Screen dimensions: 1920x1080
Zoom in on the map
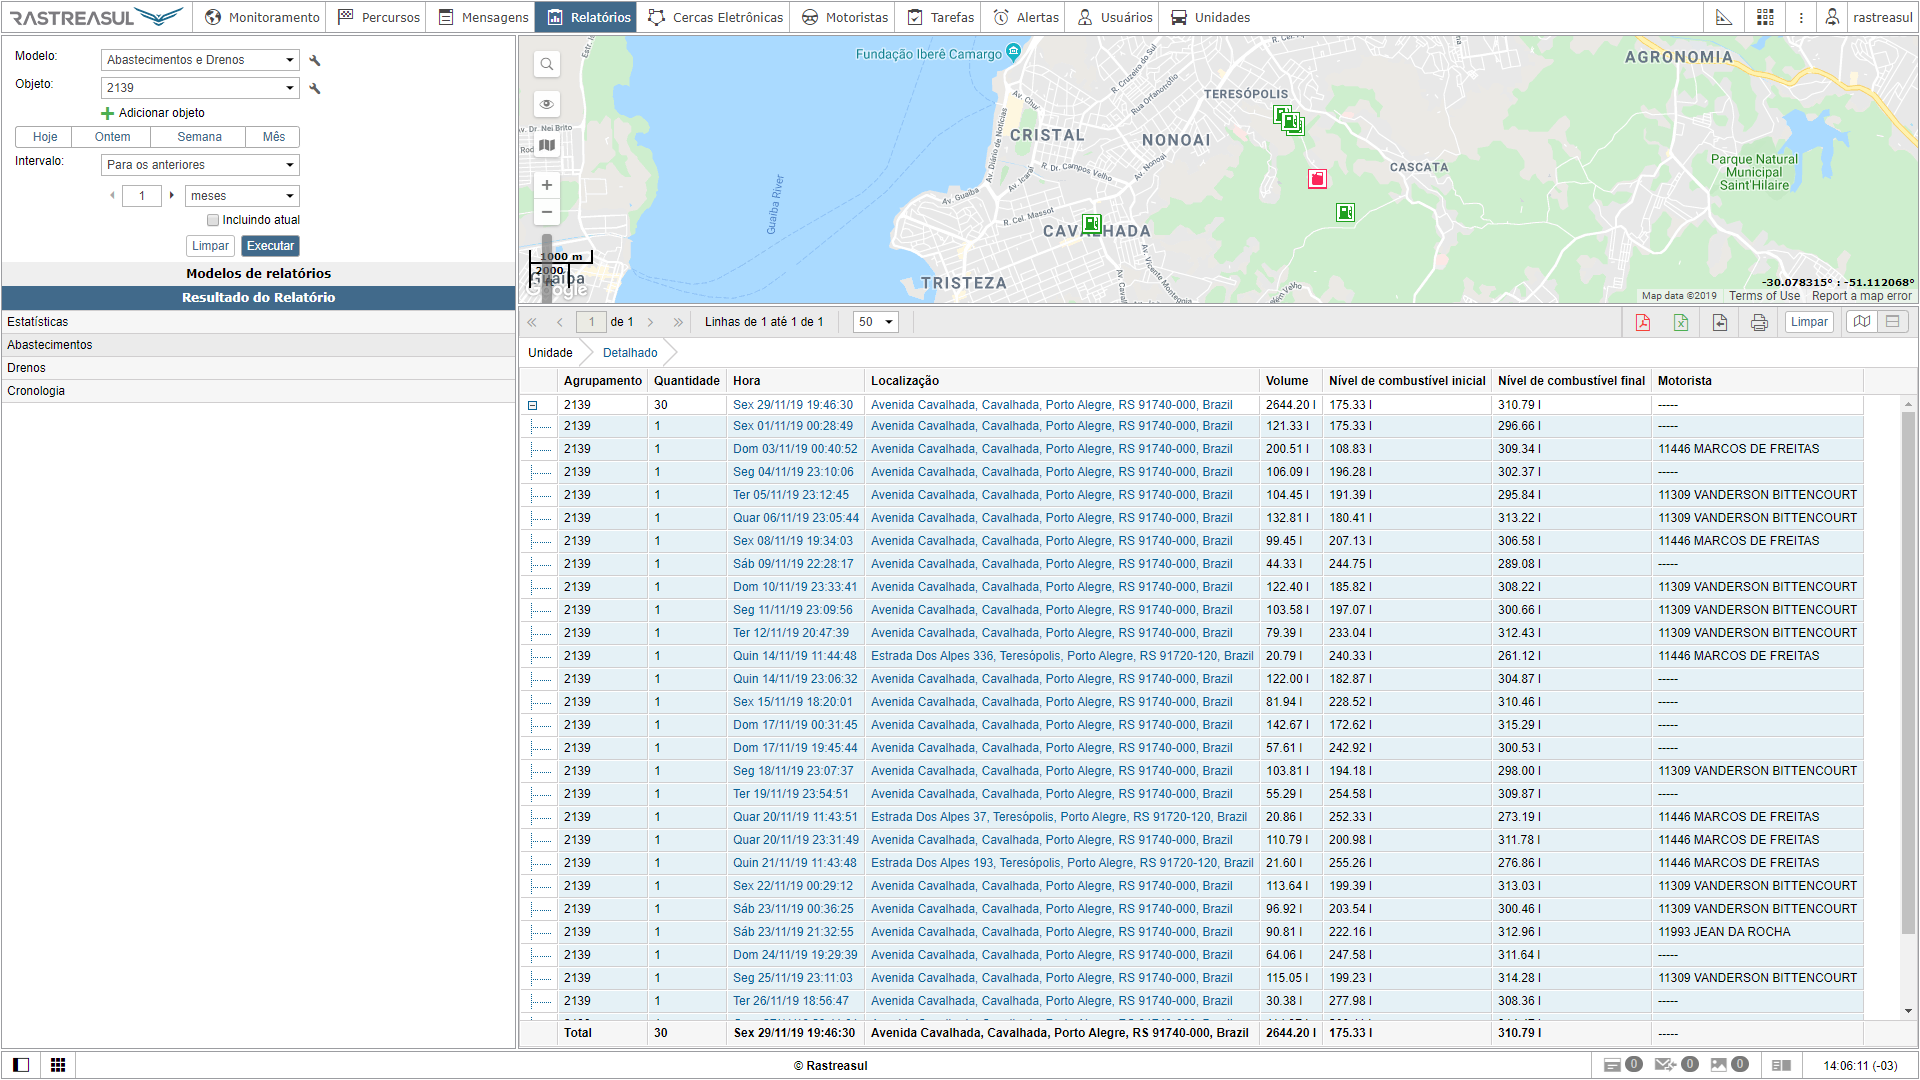point(547,185)
